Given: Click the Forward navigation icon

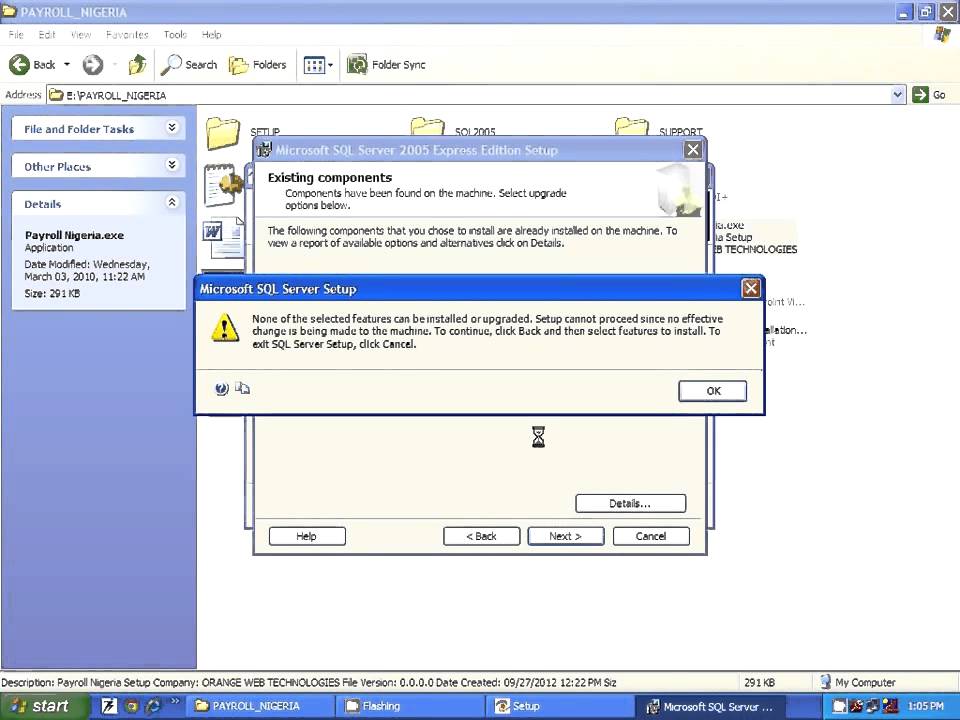Looking at the screenshot, I should (x=92, y=64).
